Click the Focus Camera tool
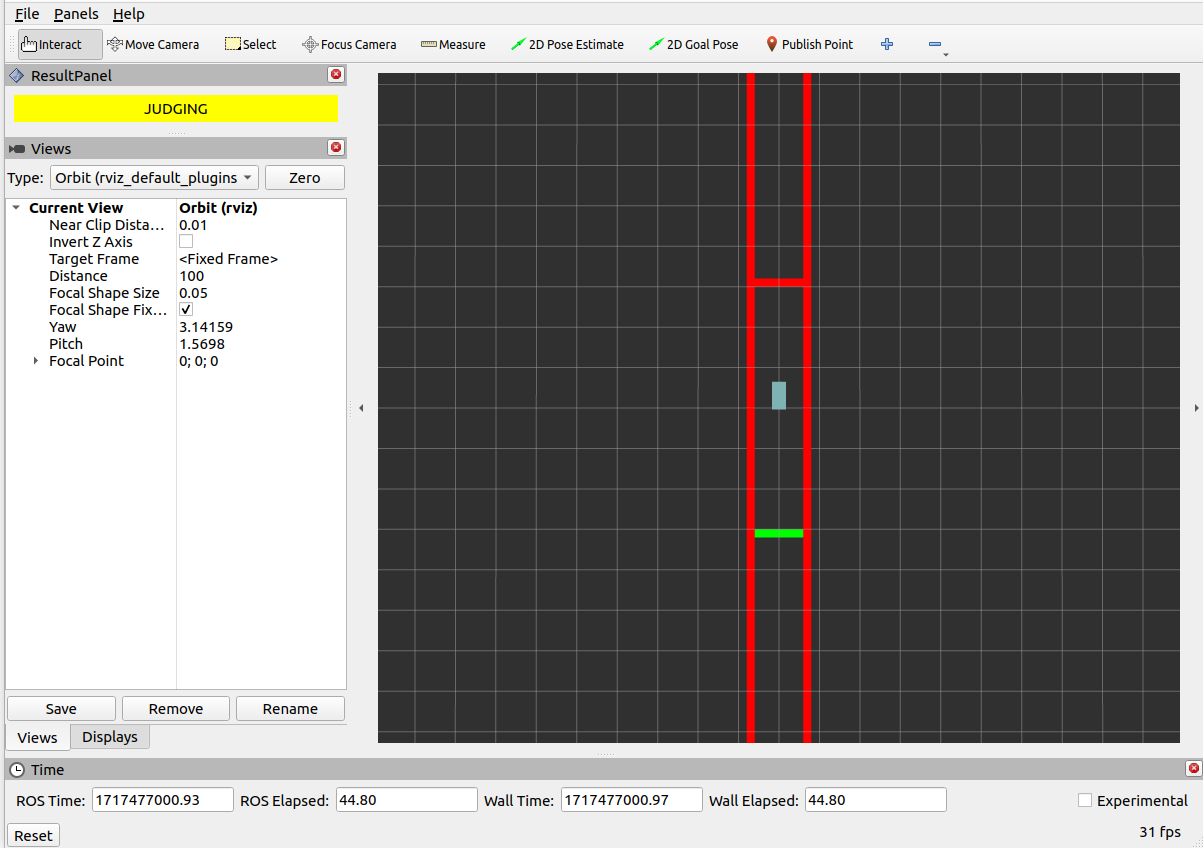The height and width of the screenshot is (848, 1203). click(x=349, y=44)
